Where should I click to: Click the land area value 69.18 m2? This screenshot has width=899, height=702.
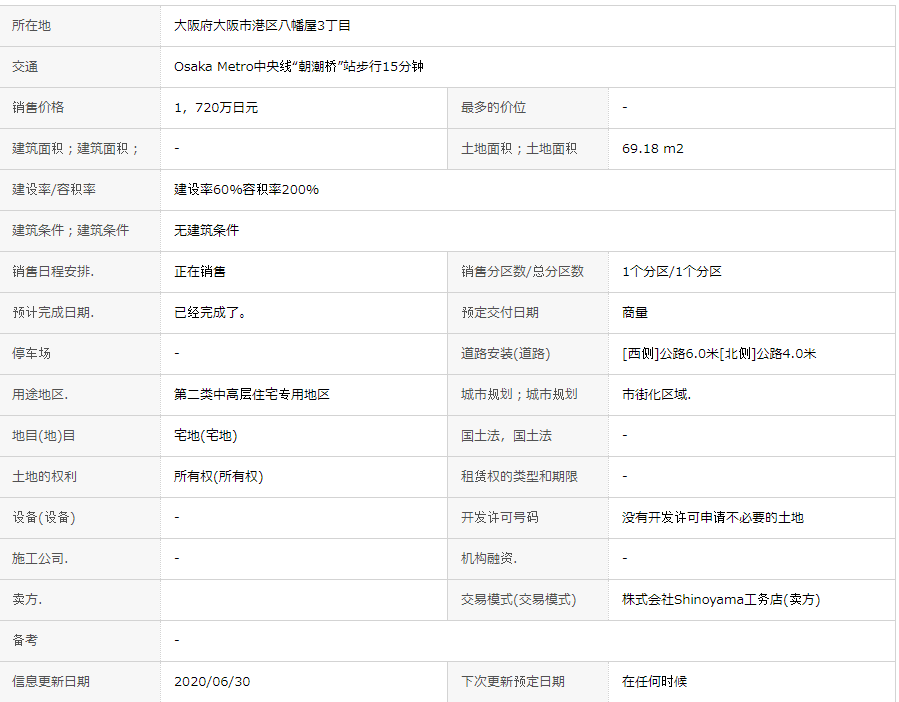652,149
